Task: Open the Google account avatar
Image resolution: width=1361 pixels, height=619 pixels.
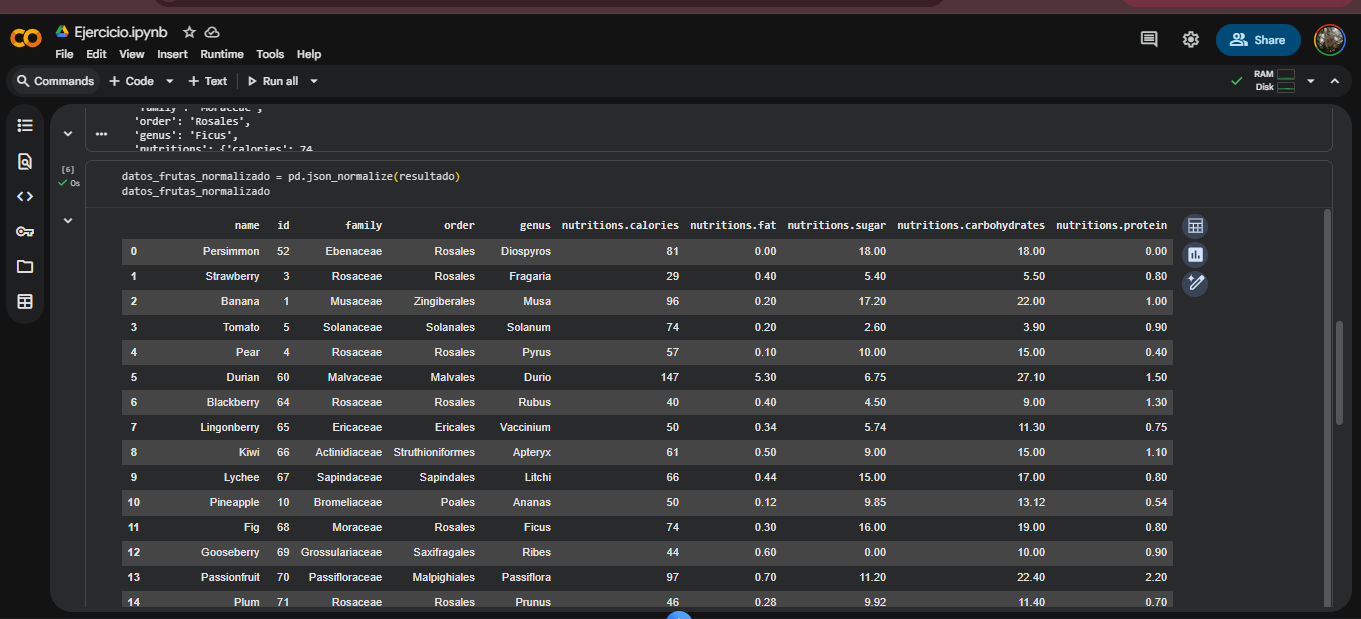Action: (x=1329, y=39)
